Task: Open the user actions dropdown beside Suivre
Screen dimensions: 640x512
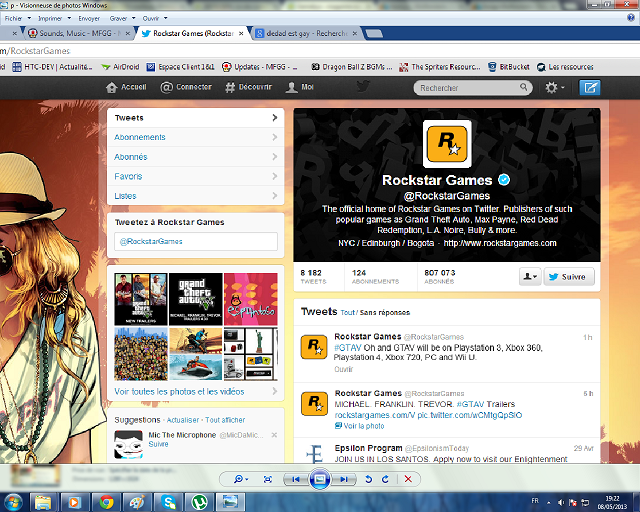Action: [x=530, y=277]
